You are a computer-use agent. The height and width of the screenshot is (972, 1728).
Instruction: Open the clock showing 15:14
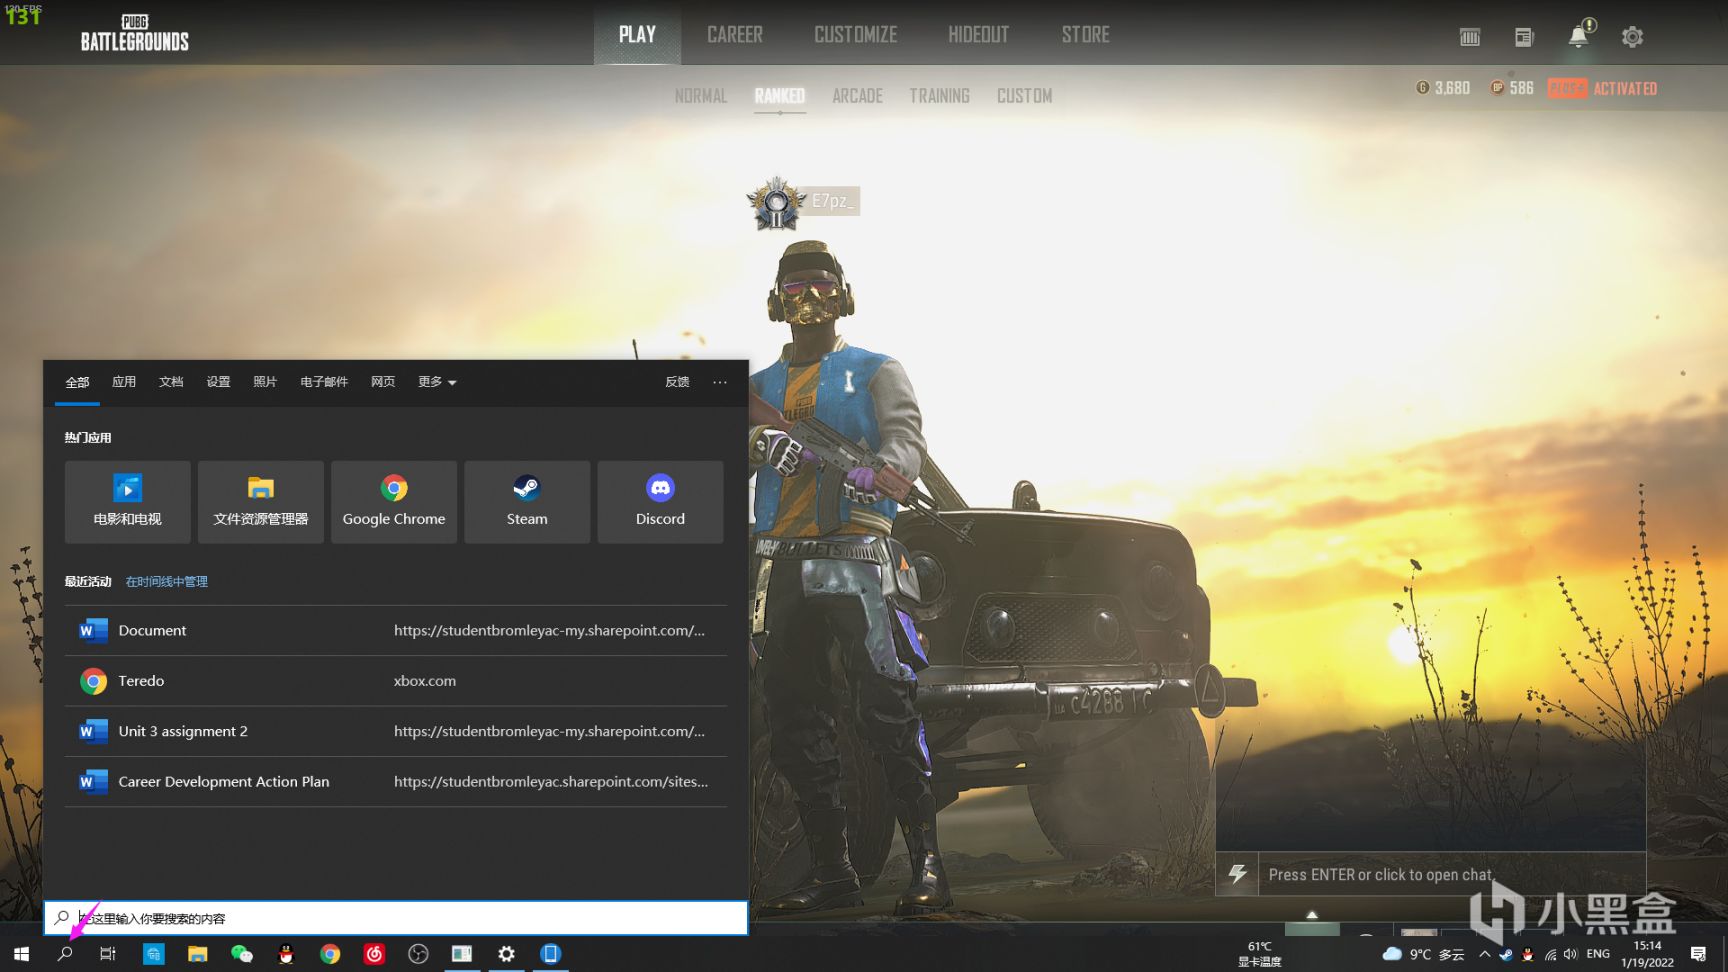(1647, 954)
